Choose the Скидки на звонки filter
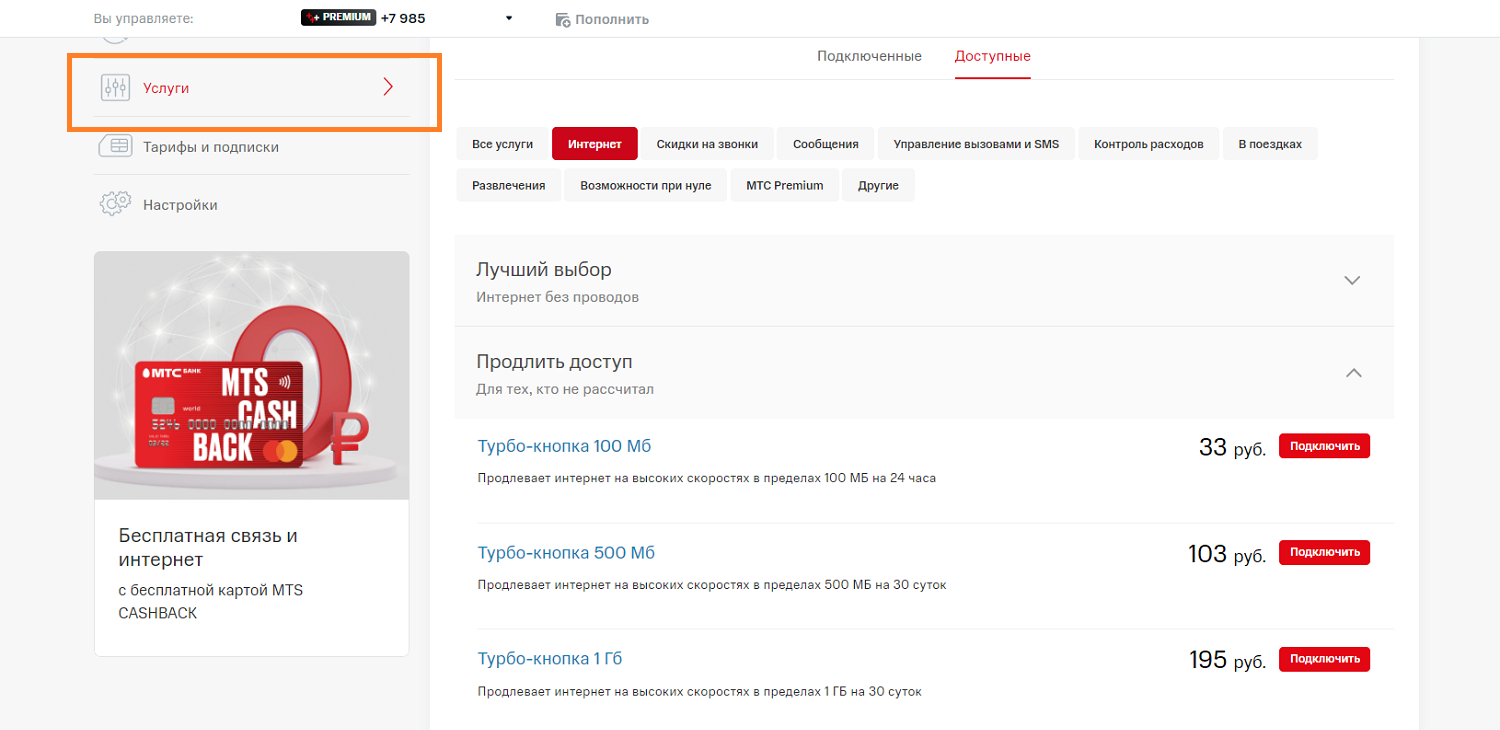The height and width of the screenshot is (730, 1500). (x=707, y=144)
